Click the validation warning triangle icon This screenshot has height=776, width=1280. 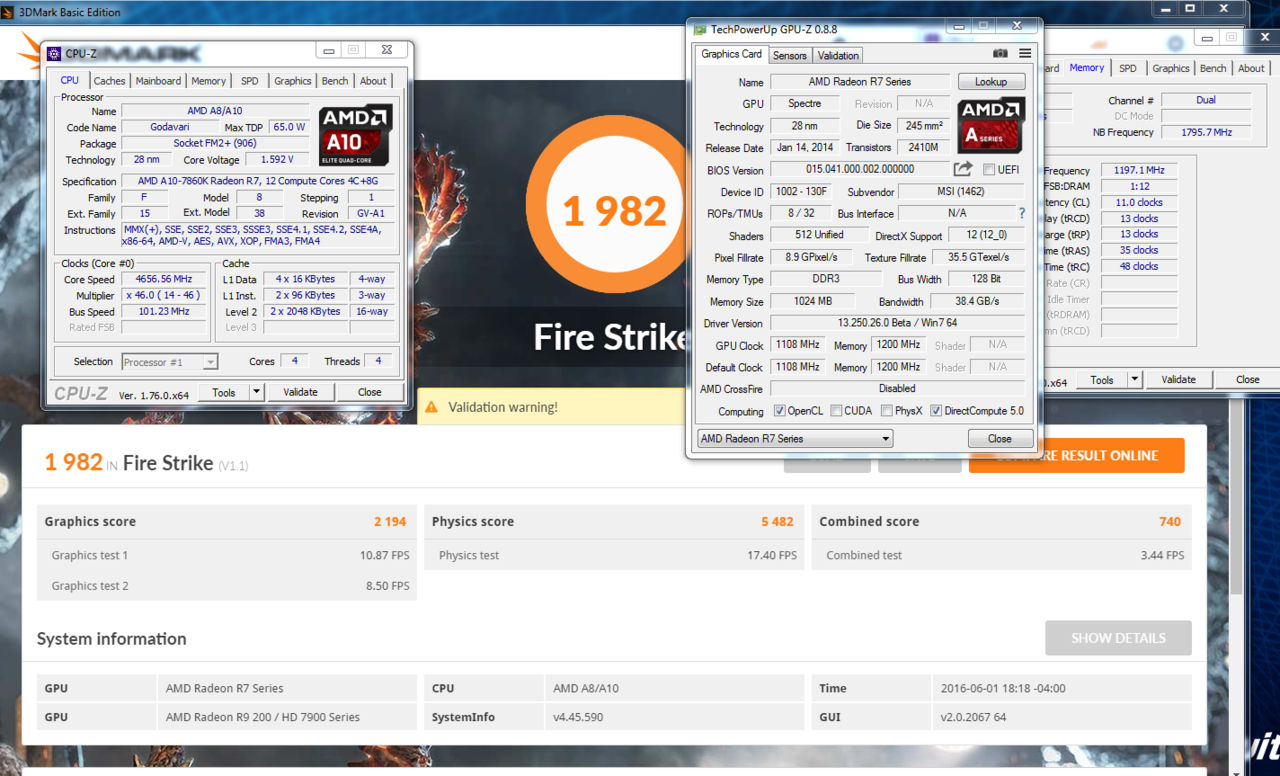point(431,407)
